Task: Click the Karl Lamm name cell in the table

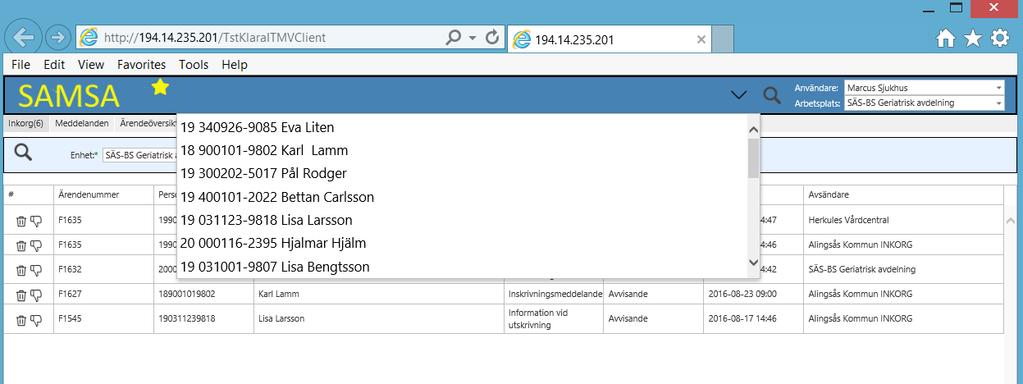Action: point(378,295)
